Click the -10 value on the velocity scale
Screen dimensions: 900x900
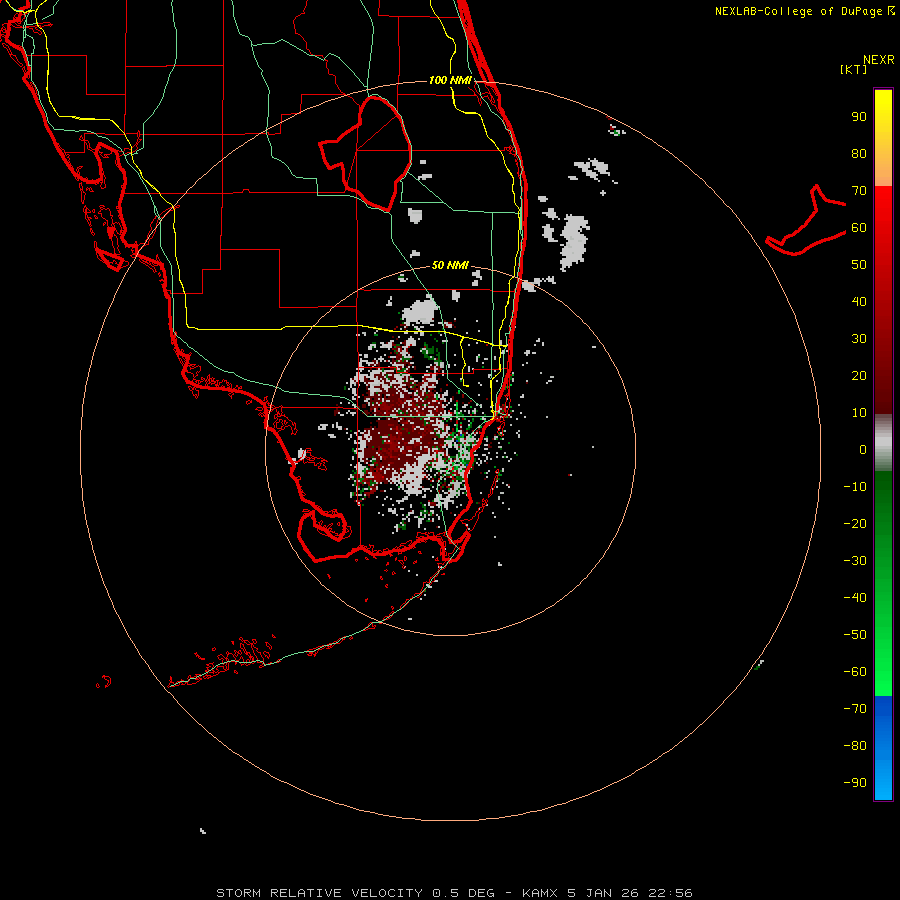(x=855, y=487)
